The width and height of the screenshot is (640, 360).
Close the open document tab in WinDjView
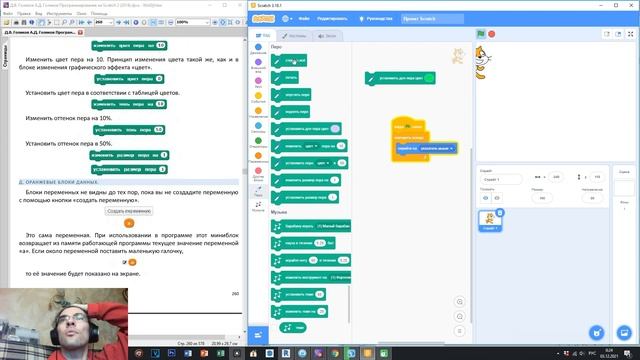pyautogui.click(x=80, y=32)
